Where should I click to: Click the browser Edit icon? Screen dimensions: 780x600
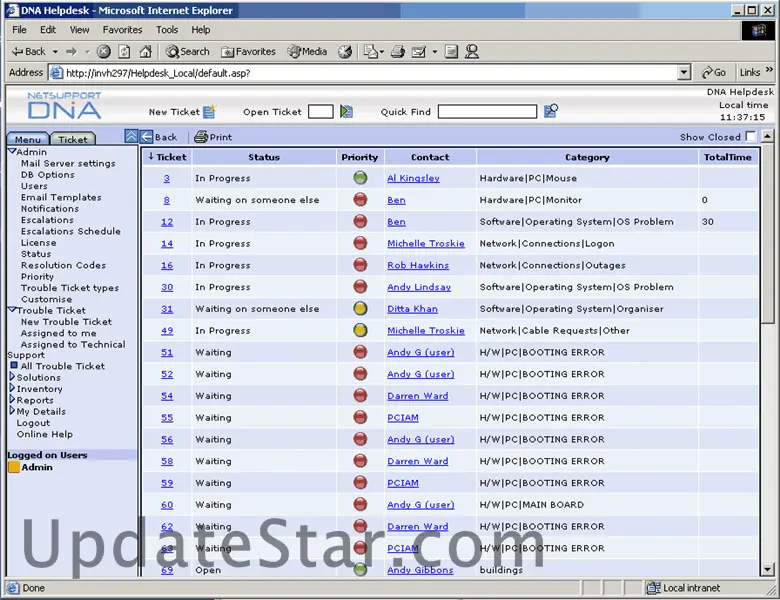(x=419, y=51)
